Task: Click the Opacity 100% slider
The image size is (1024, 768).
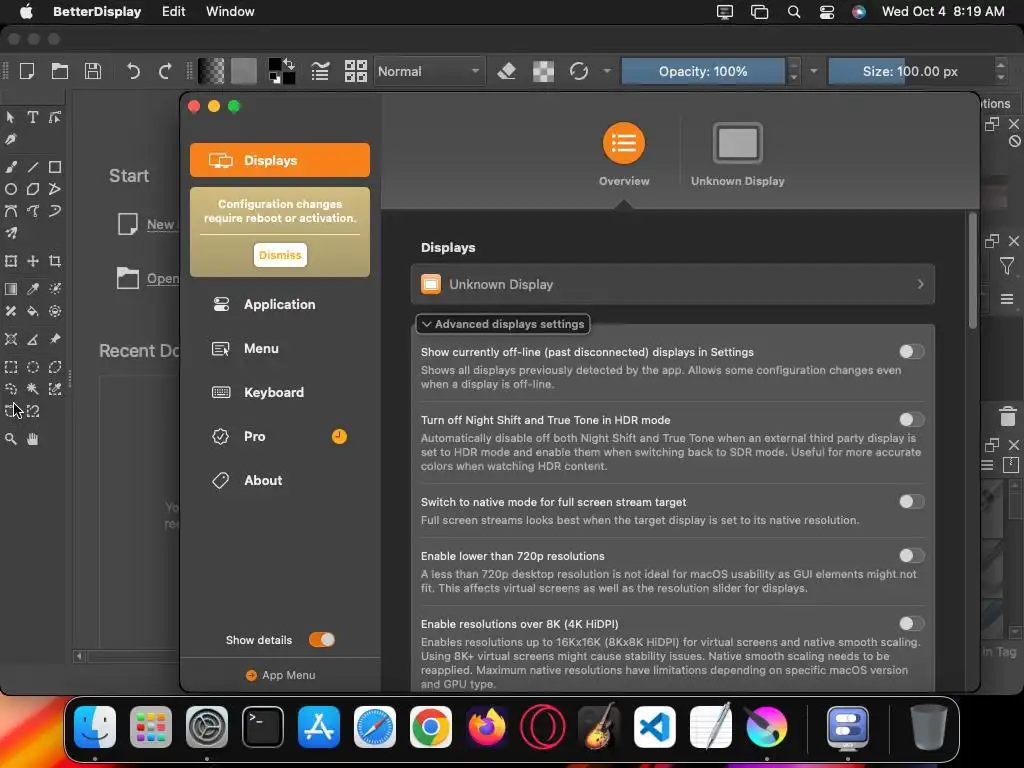Action: [x=703, y=71]
